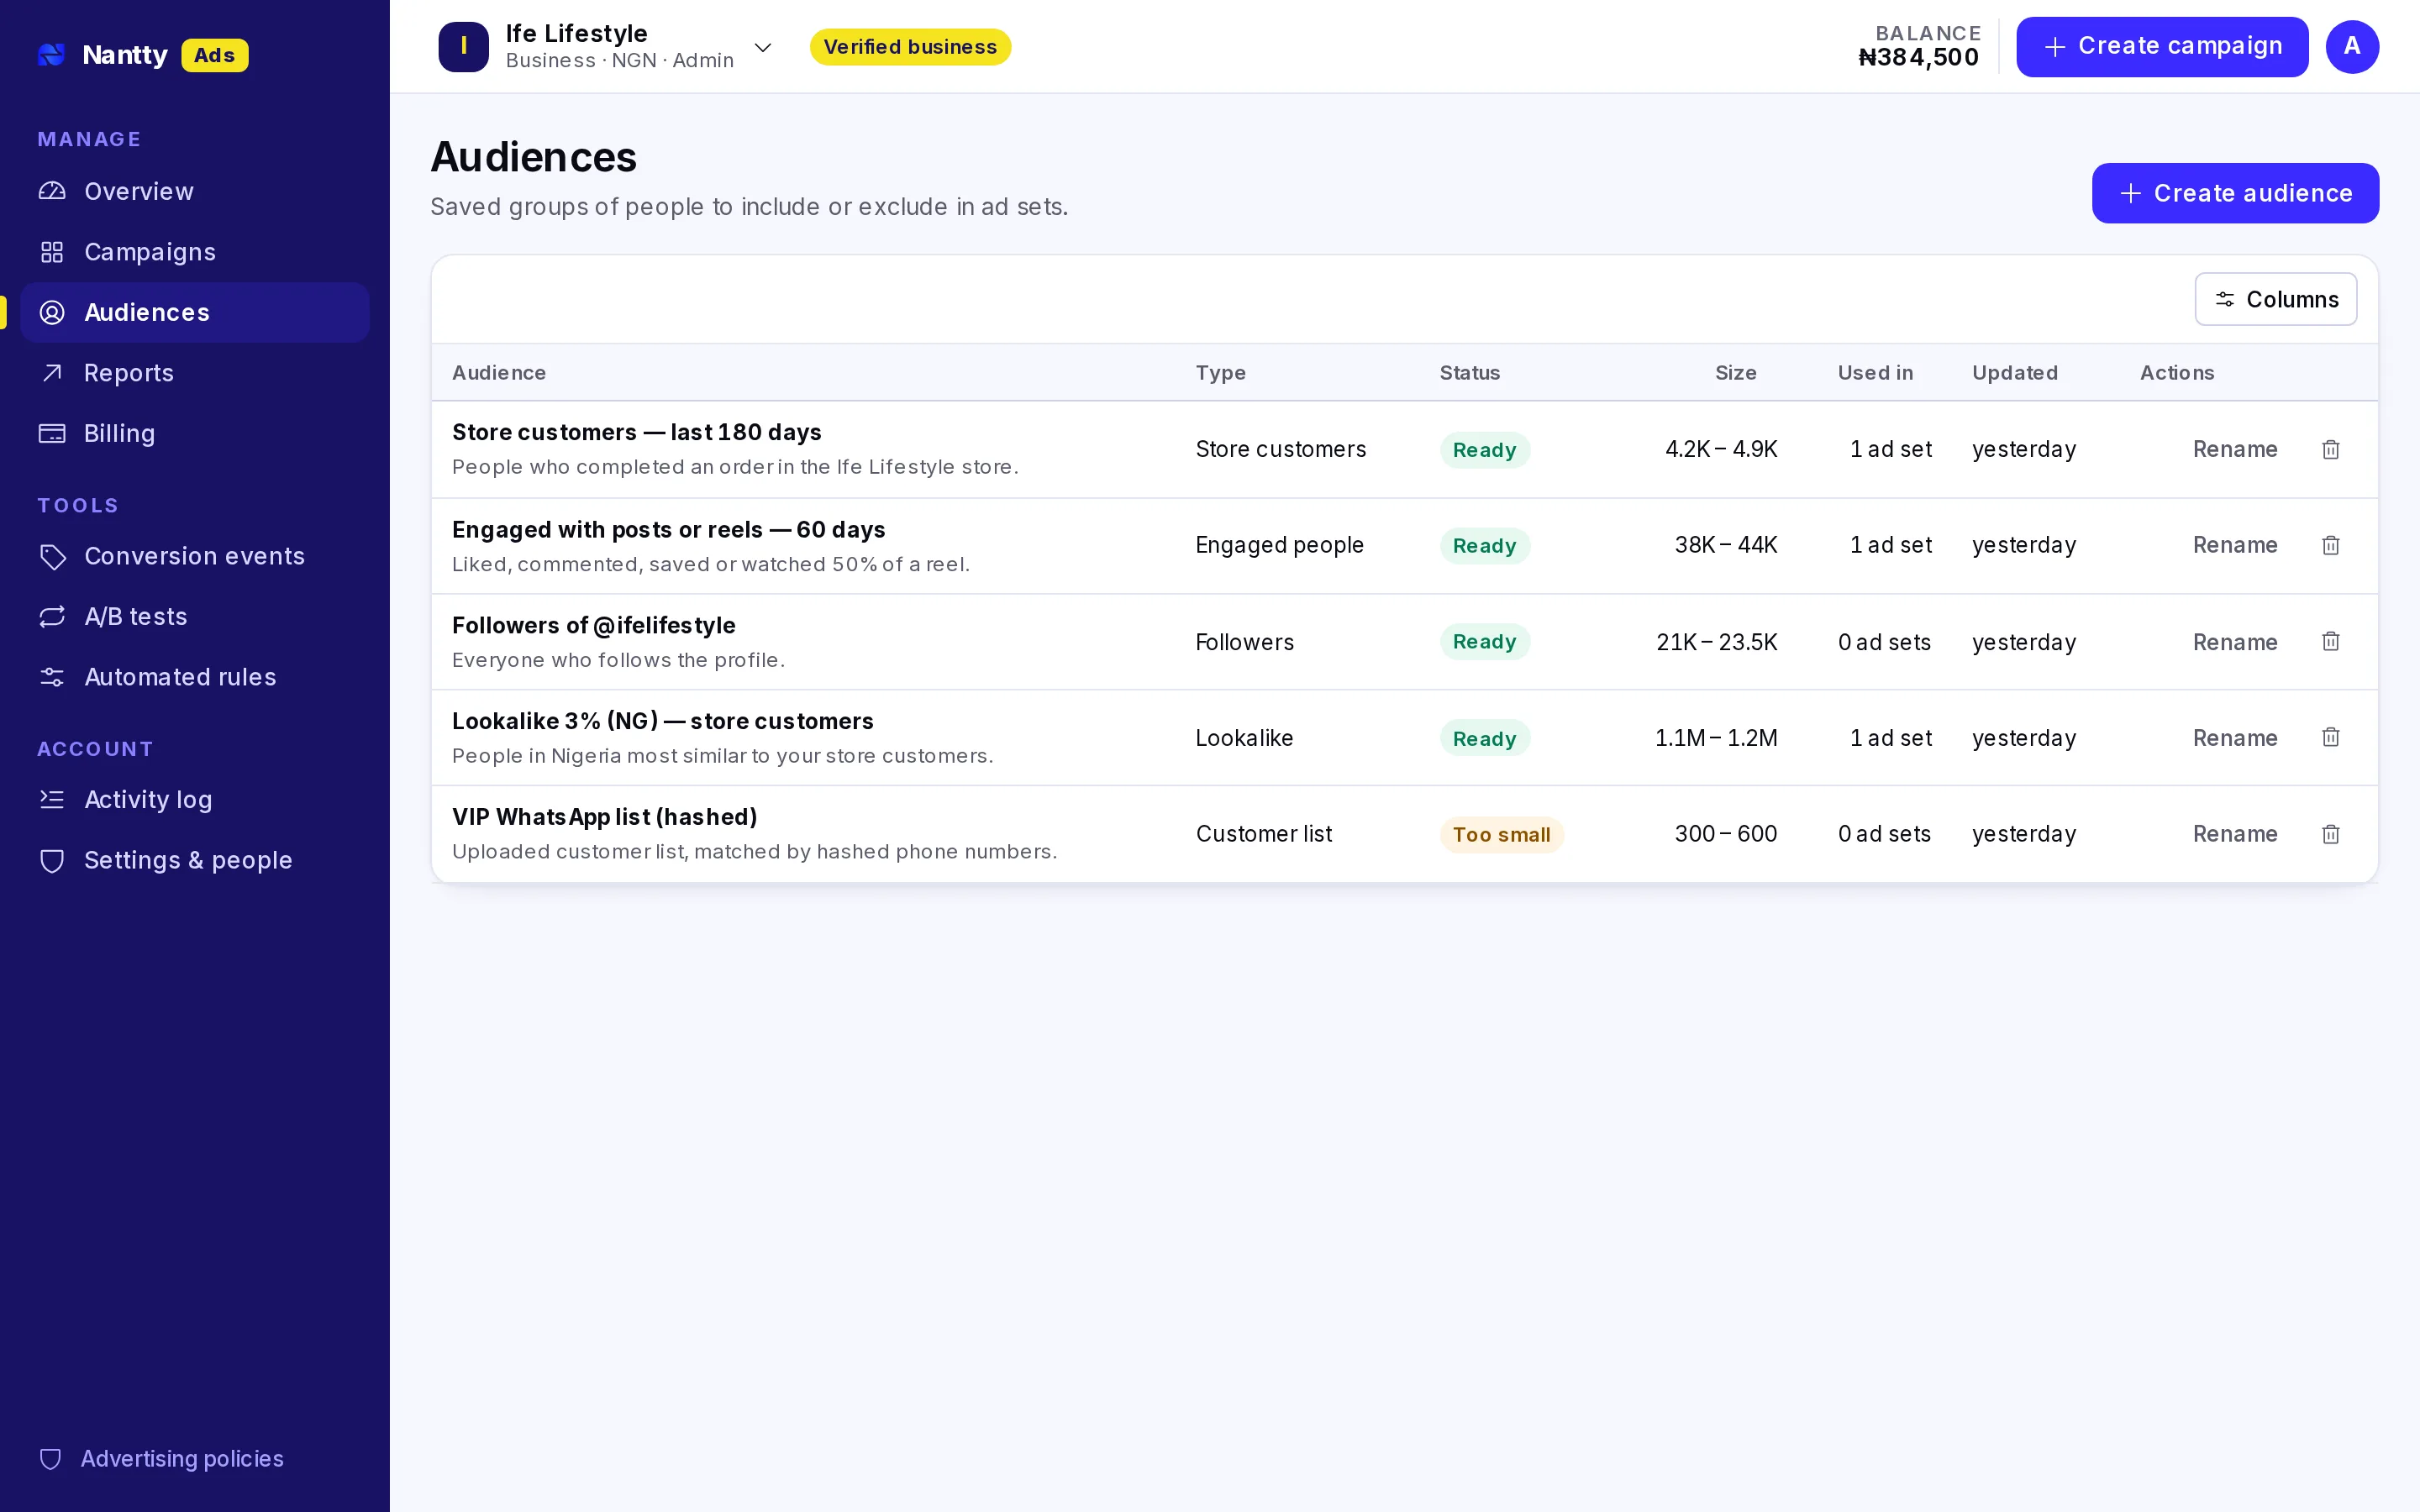2420x1512 pixels.
Task: Click the A/B tests loop icon
Action: [x=52, y=616]
